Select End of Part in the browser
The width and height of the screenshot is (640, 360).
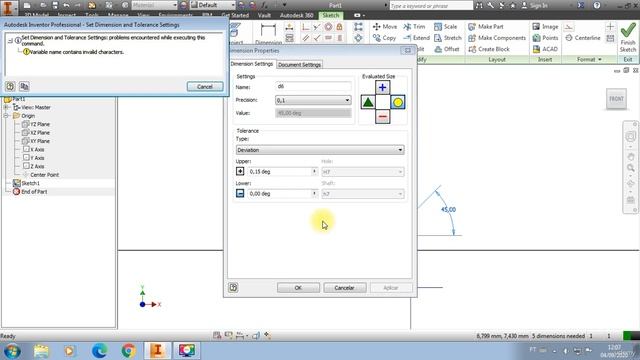[34, 191]
